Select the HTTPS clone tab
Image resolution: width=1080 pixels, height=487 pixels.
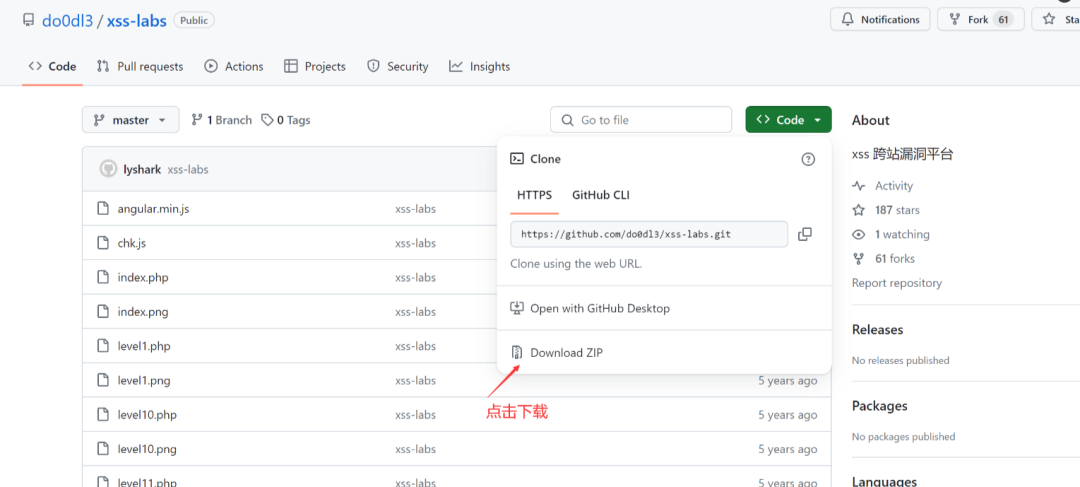(534, 195)
